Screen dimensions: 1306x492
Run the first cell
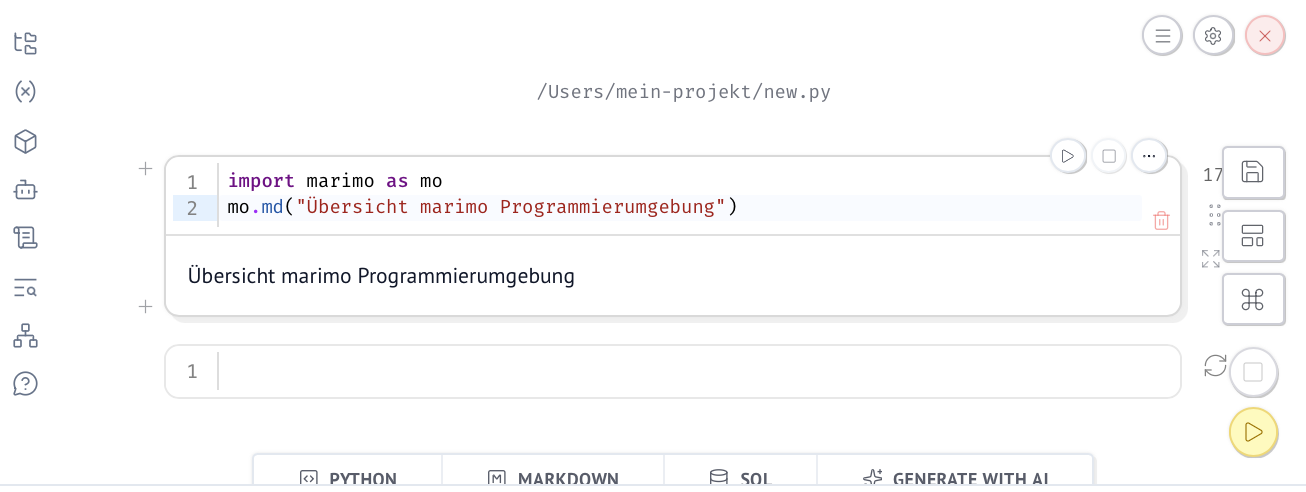[1068, 156]
